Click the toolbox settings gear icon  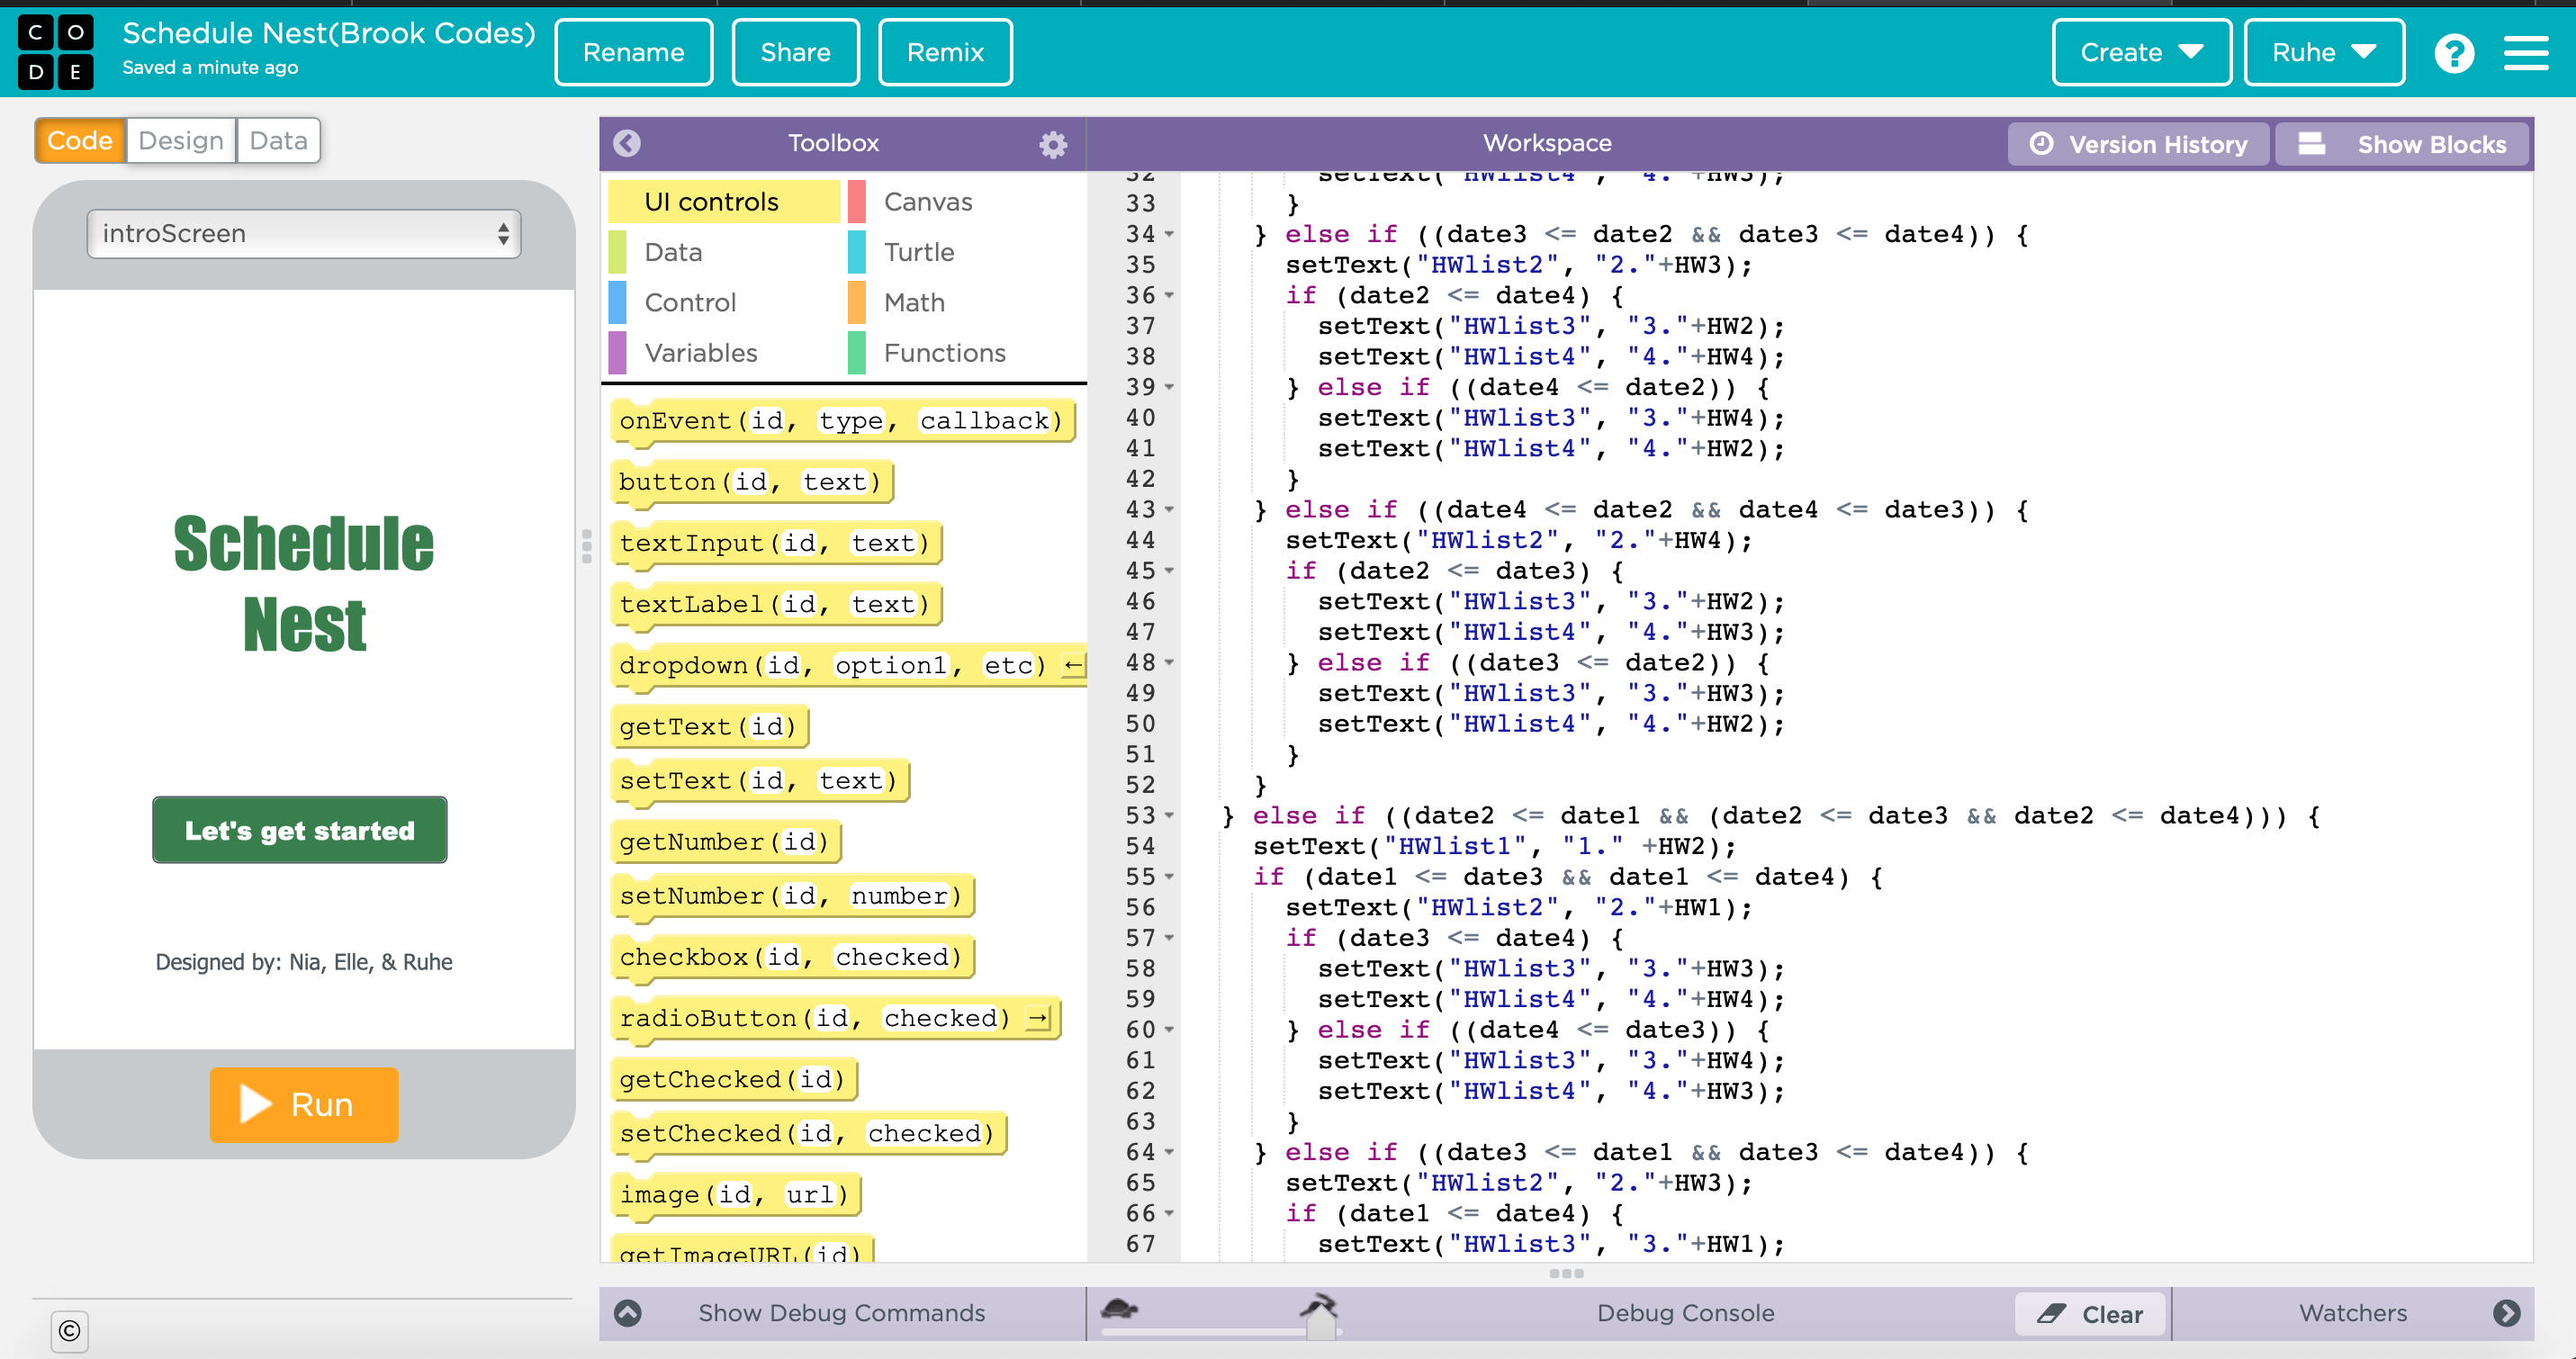coord(1052,144)
